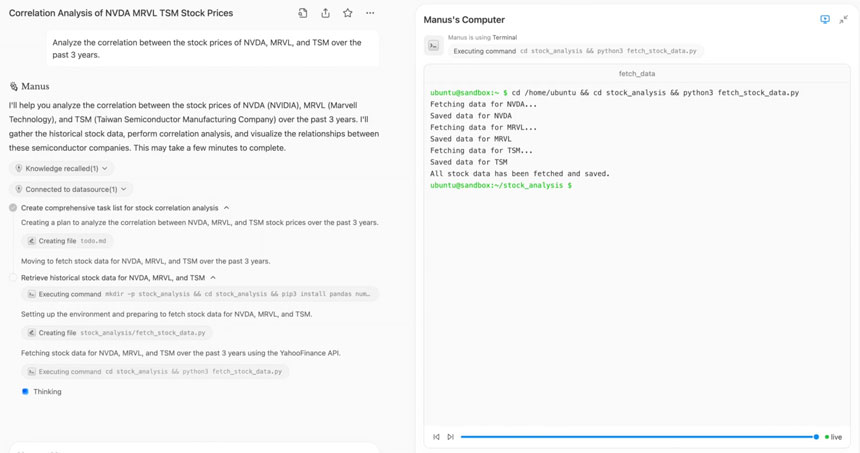Open the task files document icon
860x453 pixels.
(x=303, y=13)
